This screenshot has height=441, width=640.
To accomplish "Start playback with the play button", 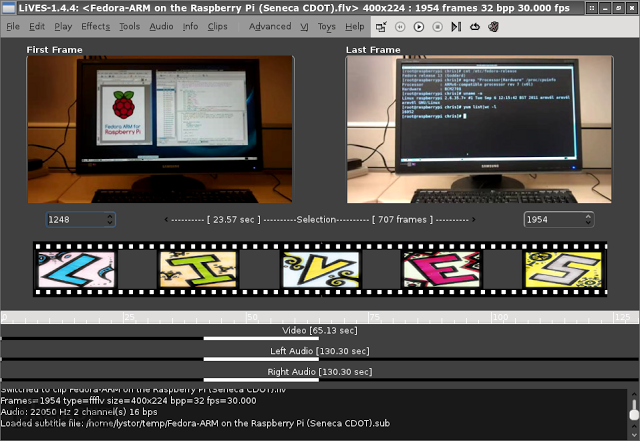I will [x=419, y=27].
